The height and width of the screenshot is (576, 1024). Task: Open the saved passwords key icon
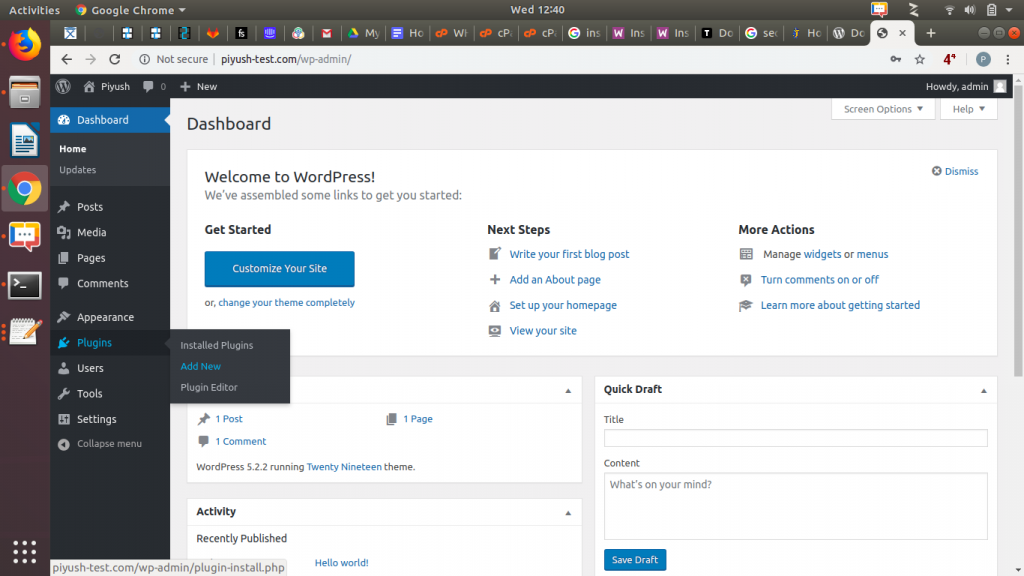tap(895, 59)
